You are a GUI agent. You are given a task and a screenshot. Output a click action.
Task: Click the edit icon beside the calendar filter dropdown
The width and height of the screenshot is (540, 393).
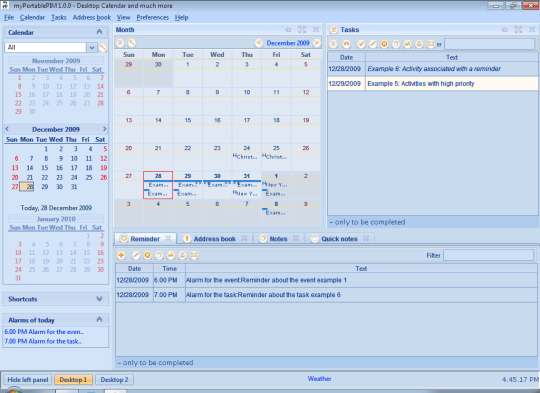click(x=103, y=47)
